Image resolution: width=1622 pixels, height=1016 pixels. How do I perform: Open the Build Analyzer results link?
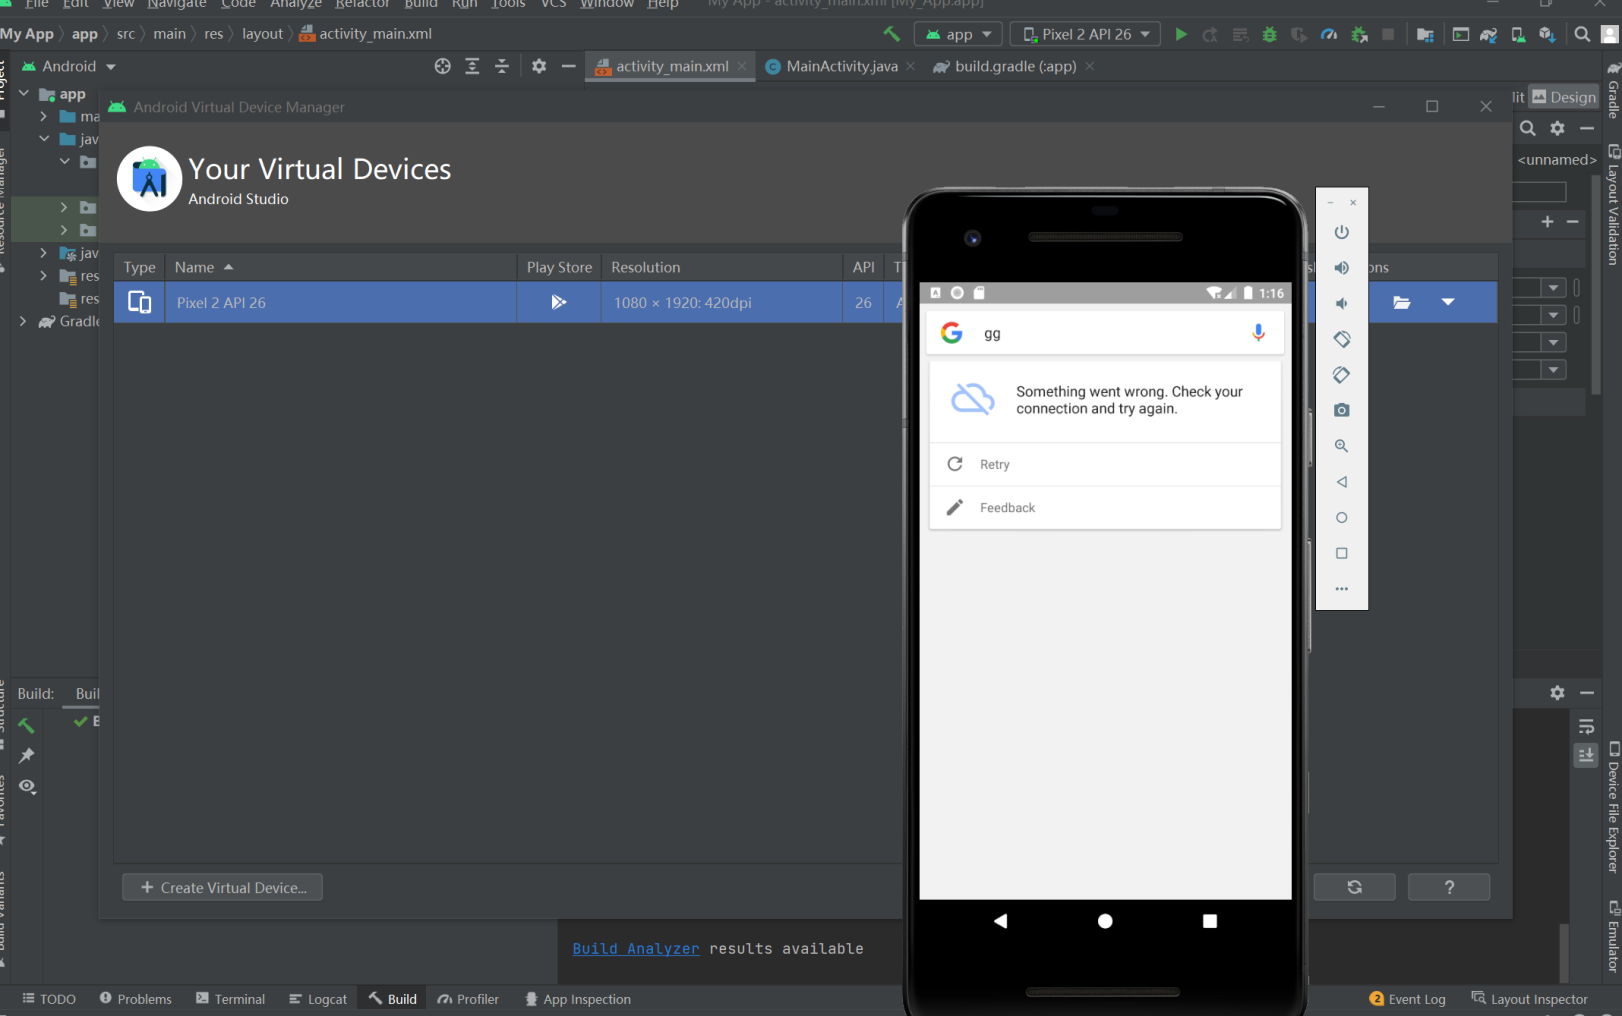(x=636, y=948)
